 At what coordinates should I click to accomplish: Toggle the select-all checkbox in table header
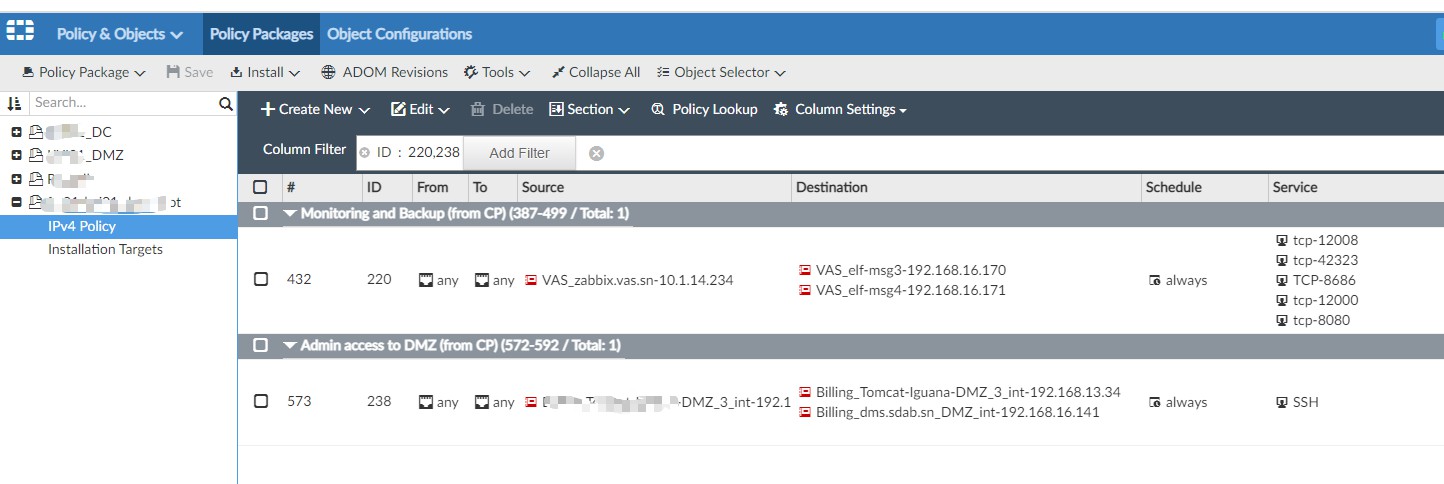[261, 187]
